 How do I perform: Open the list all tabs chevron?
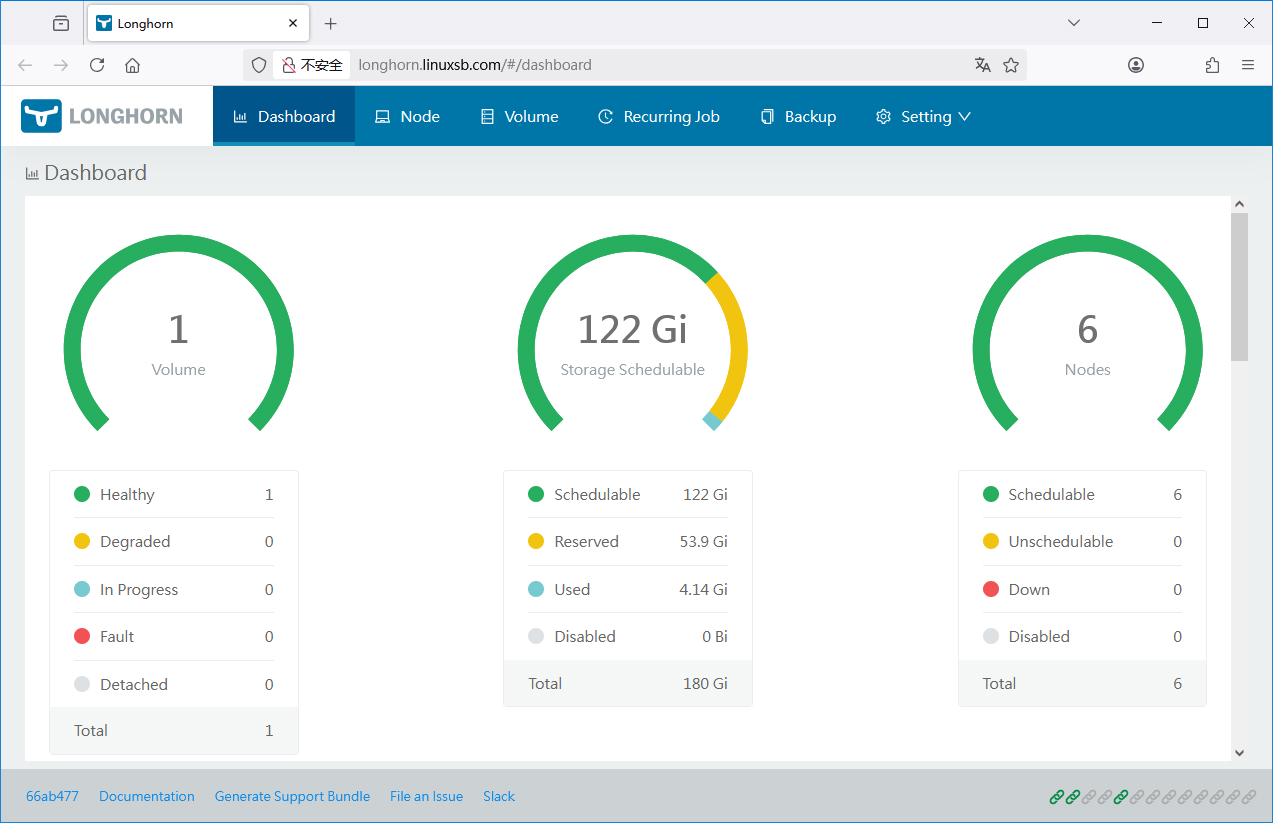point(1074,23)
